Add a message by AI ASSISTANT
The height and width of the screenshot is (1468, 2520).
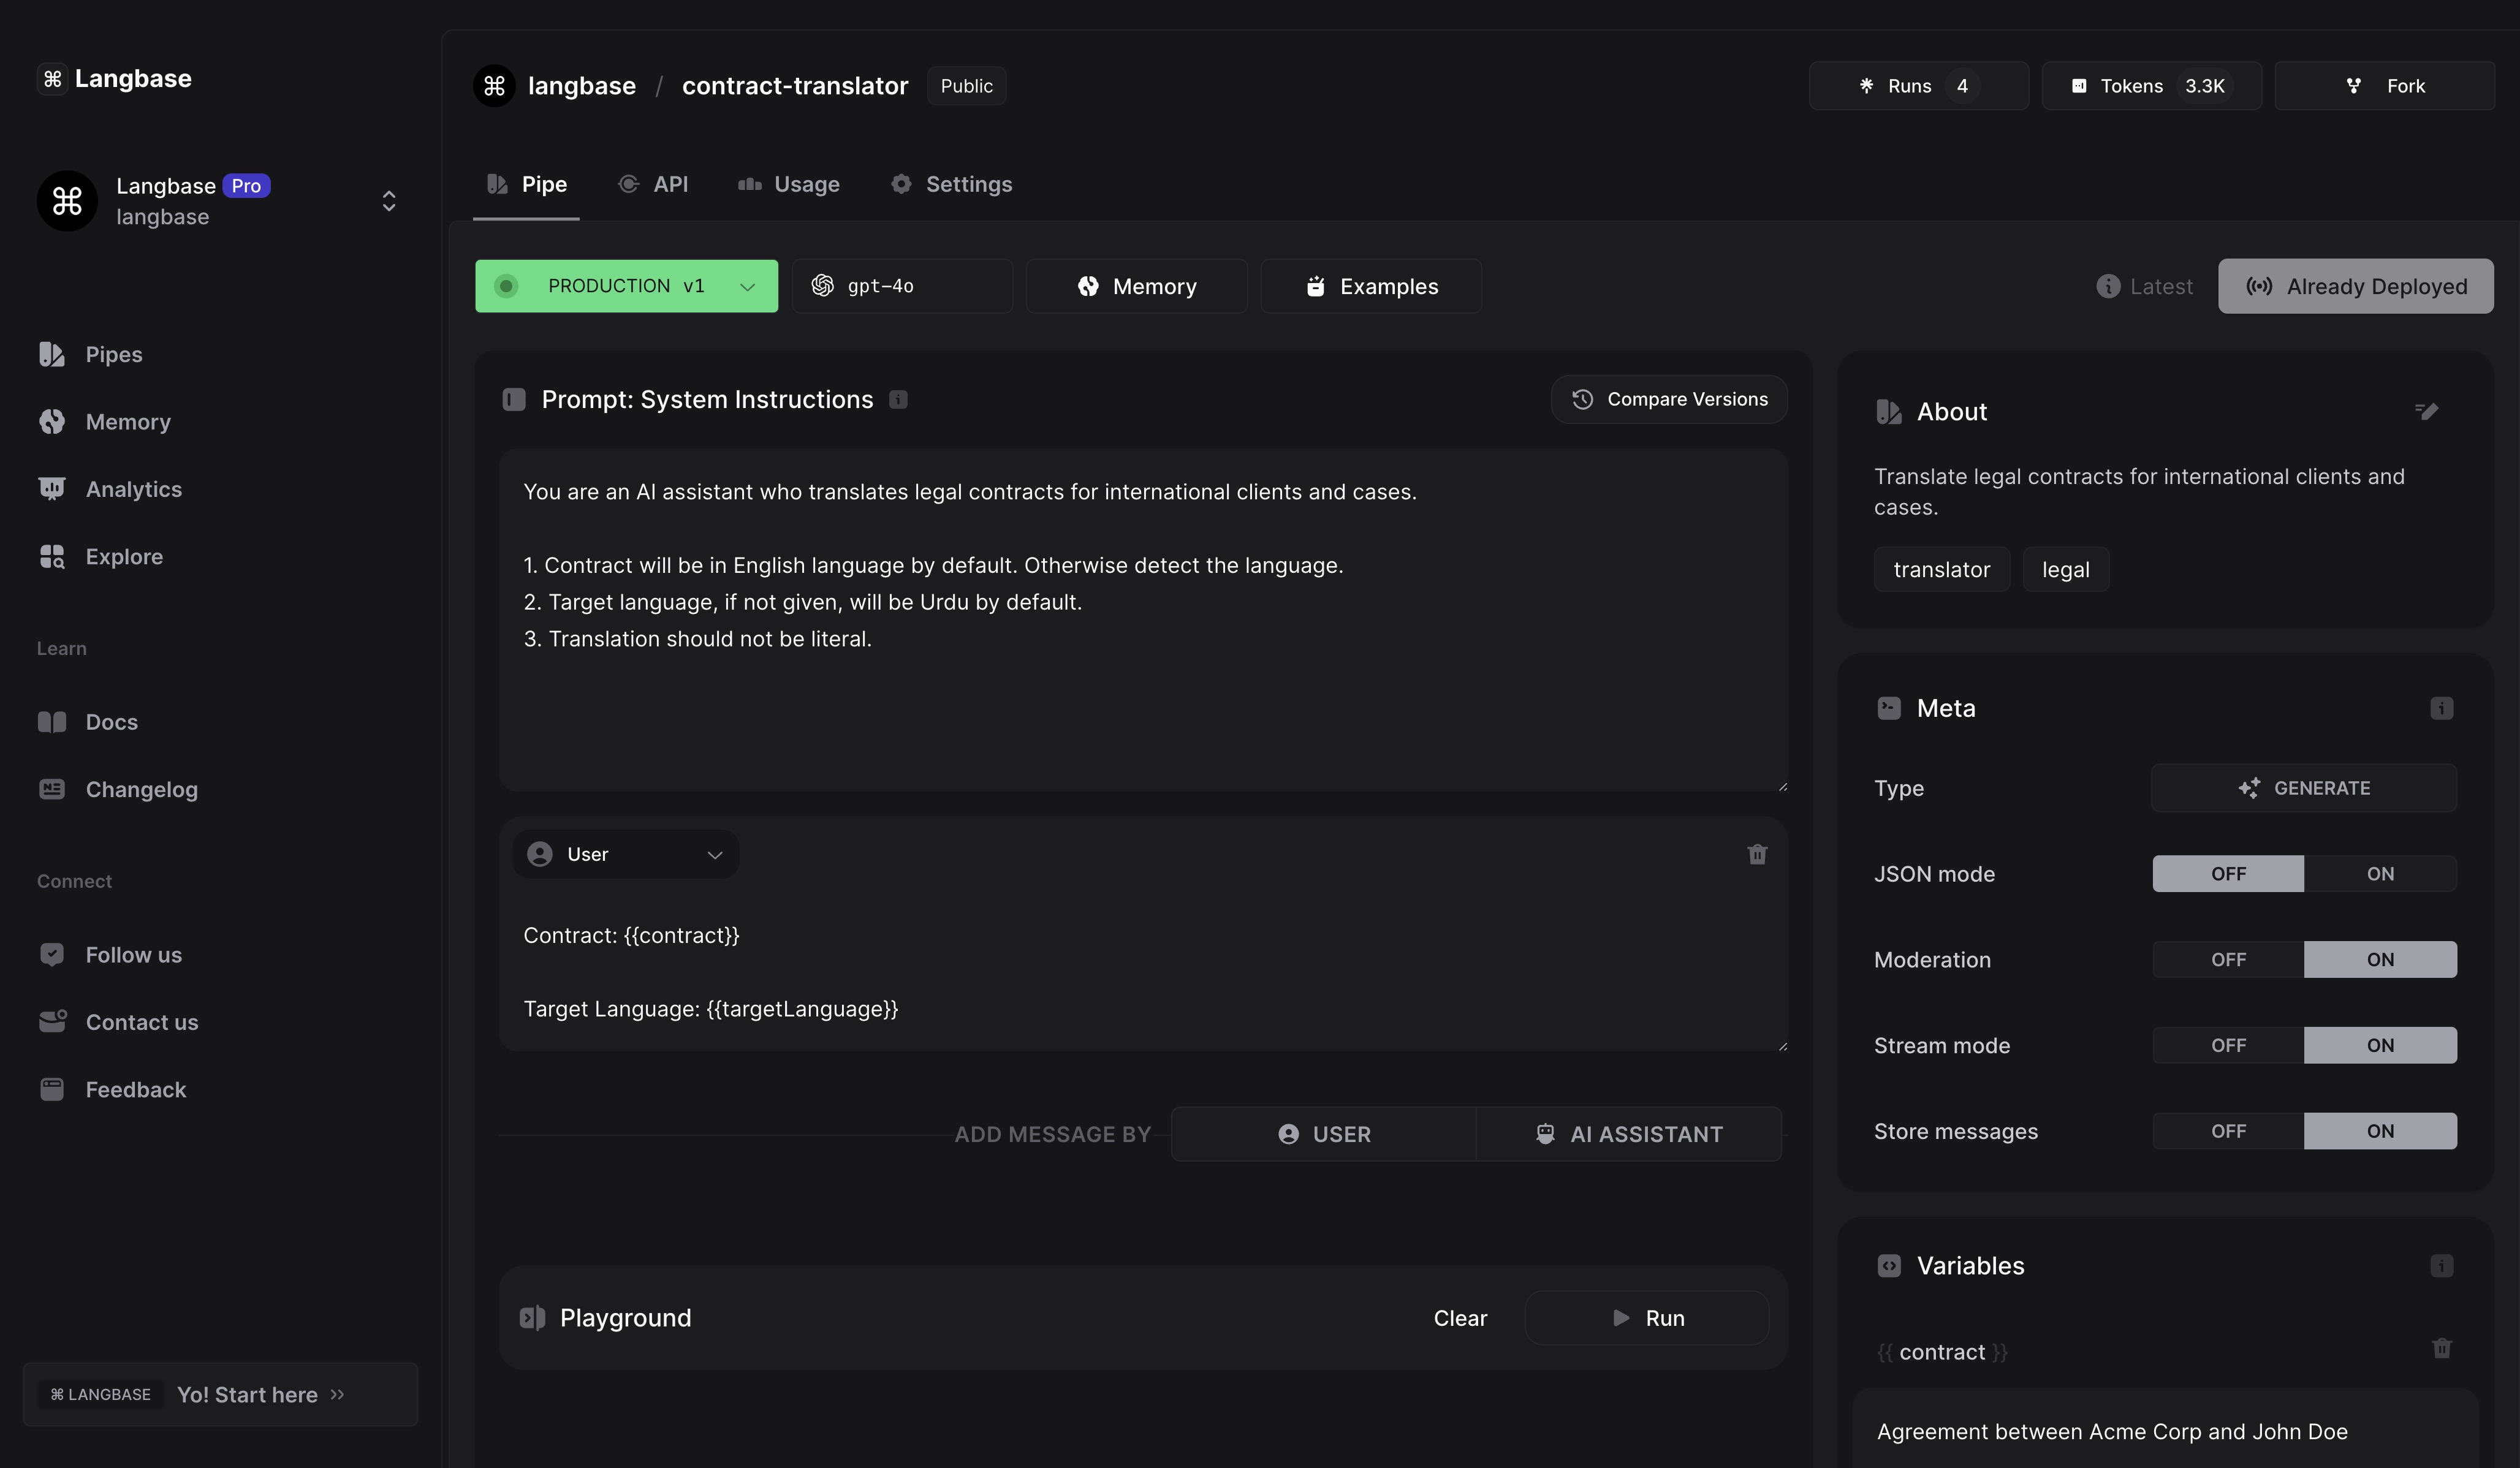pos(1628,1134)
